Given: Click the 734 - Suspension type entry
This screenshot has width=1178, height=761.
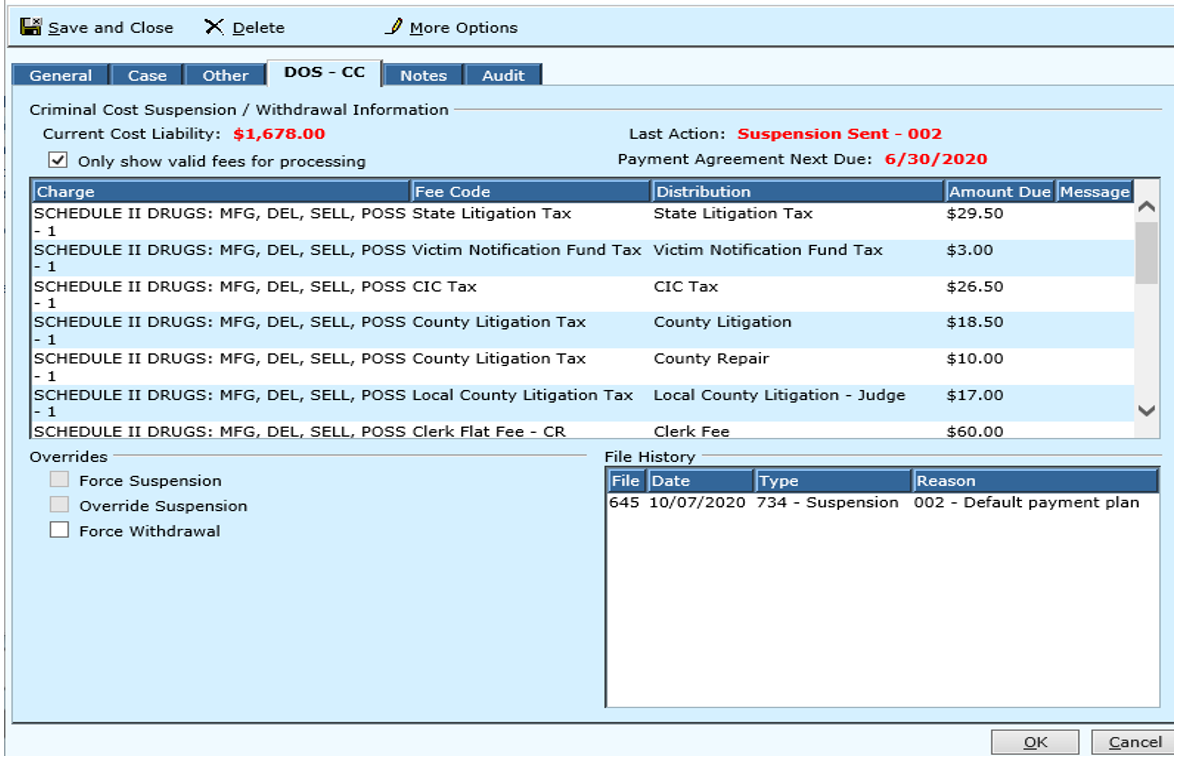Looking at the screenshot, I should 827,503.
